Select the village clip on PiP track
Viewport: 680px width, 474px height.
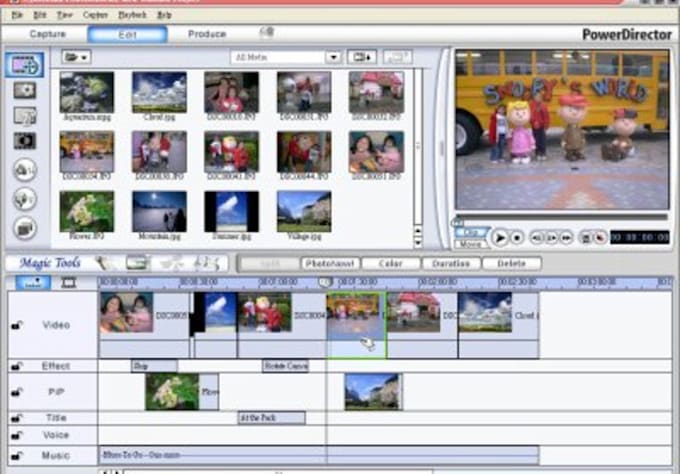pyautogui.click(x=373, y=392)
